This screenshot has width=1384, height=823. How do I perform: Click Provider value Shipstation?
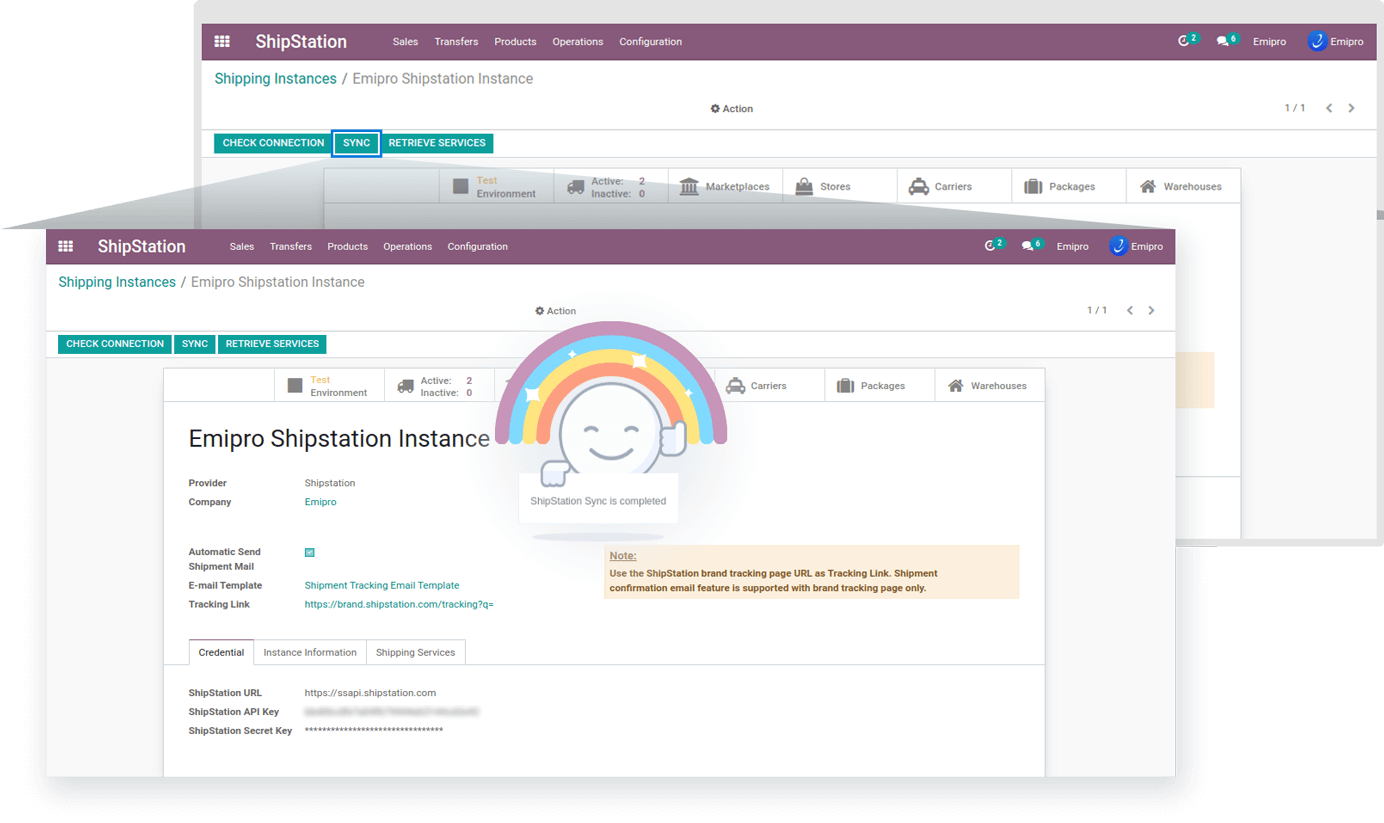tap(330, 483)
